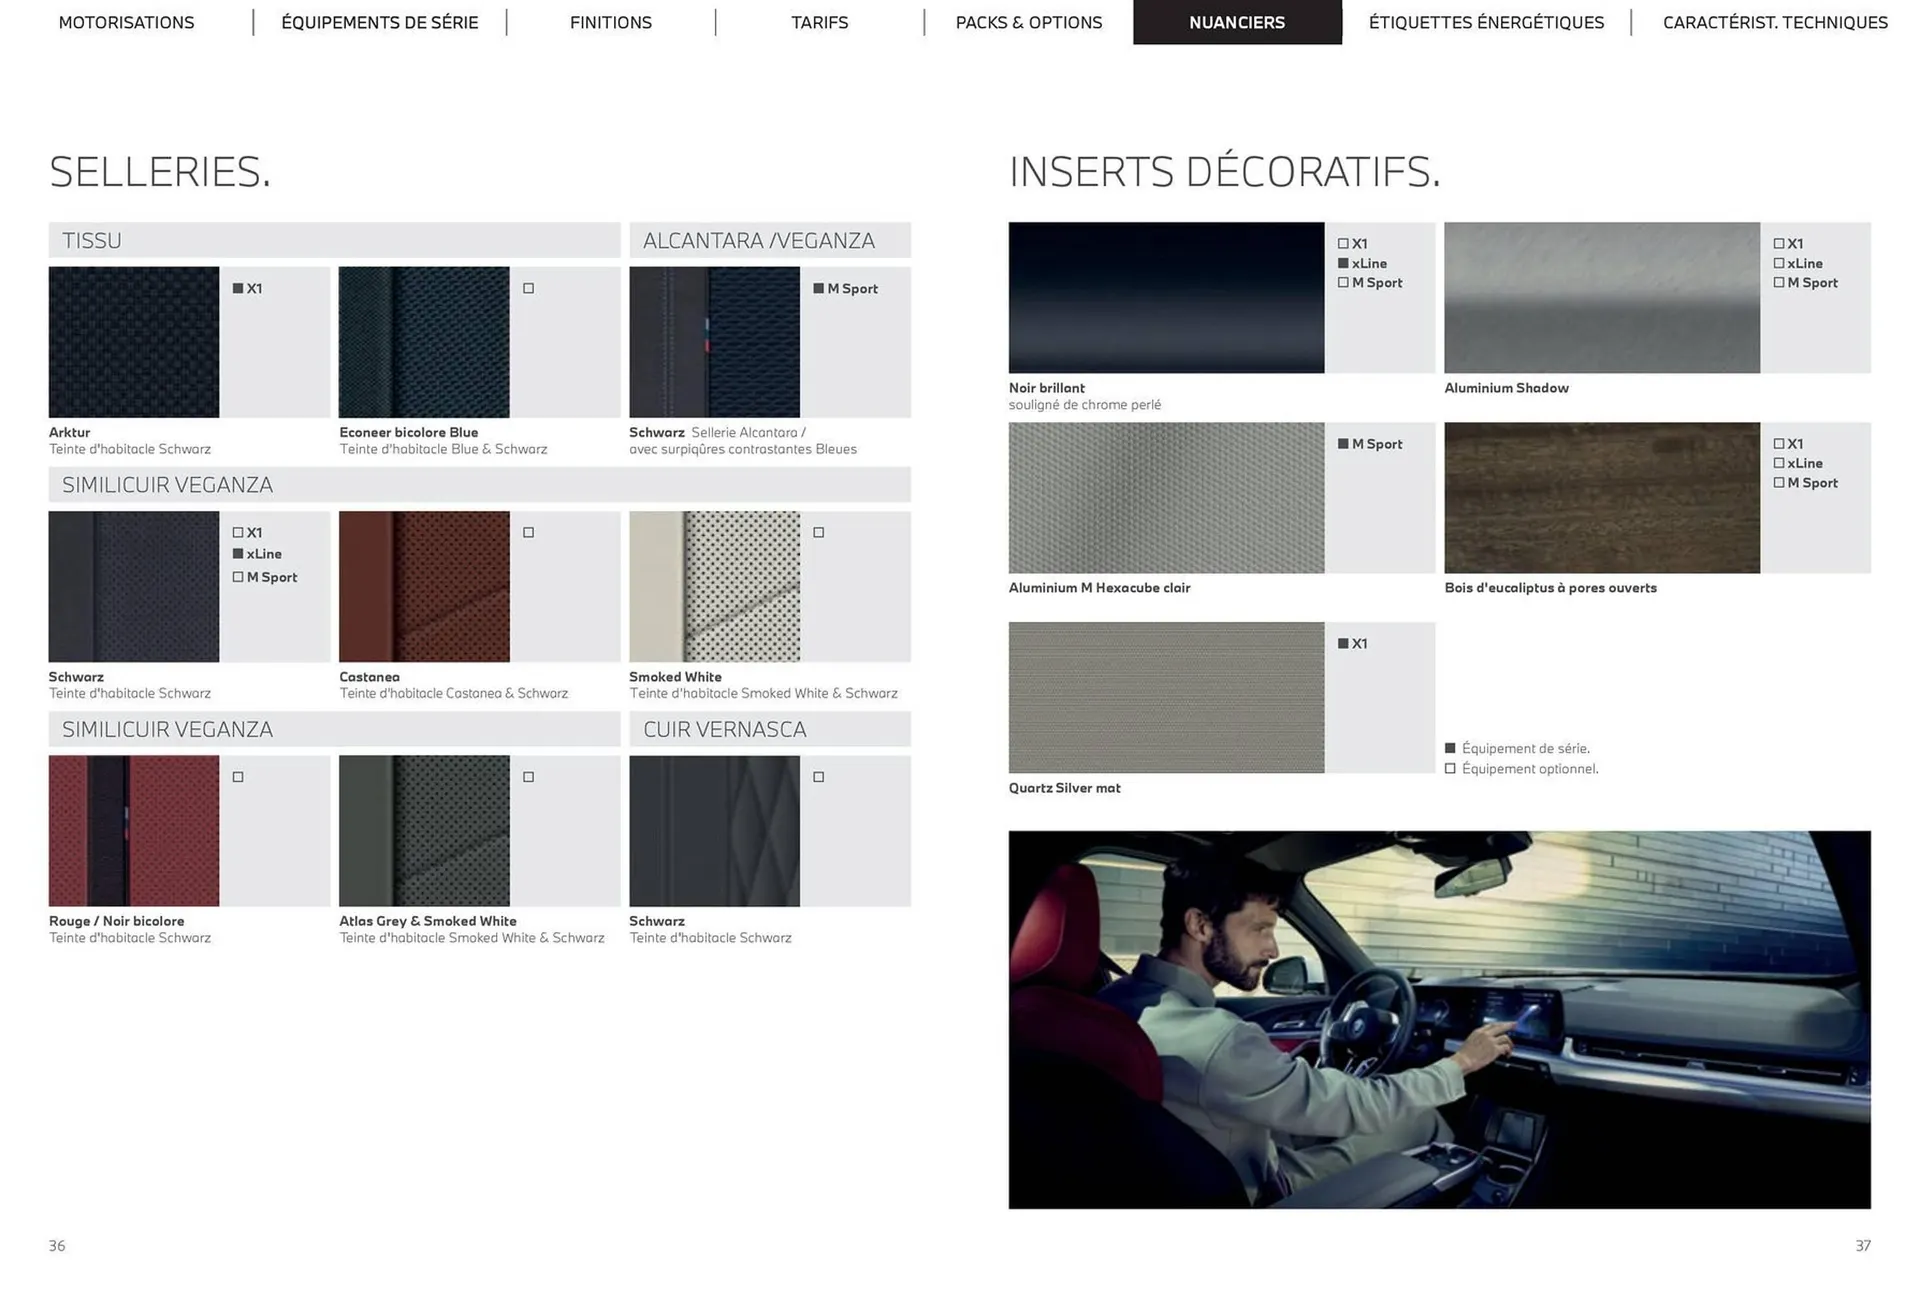Enable the xLine option for Aluminium Shadow

[1779, 263]
